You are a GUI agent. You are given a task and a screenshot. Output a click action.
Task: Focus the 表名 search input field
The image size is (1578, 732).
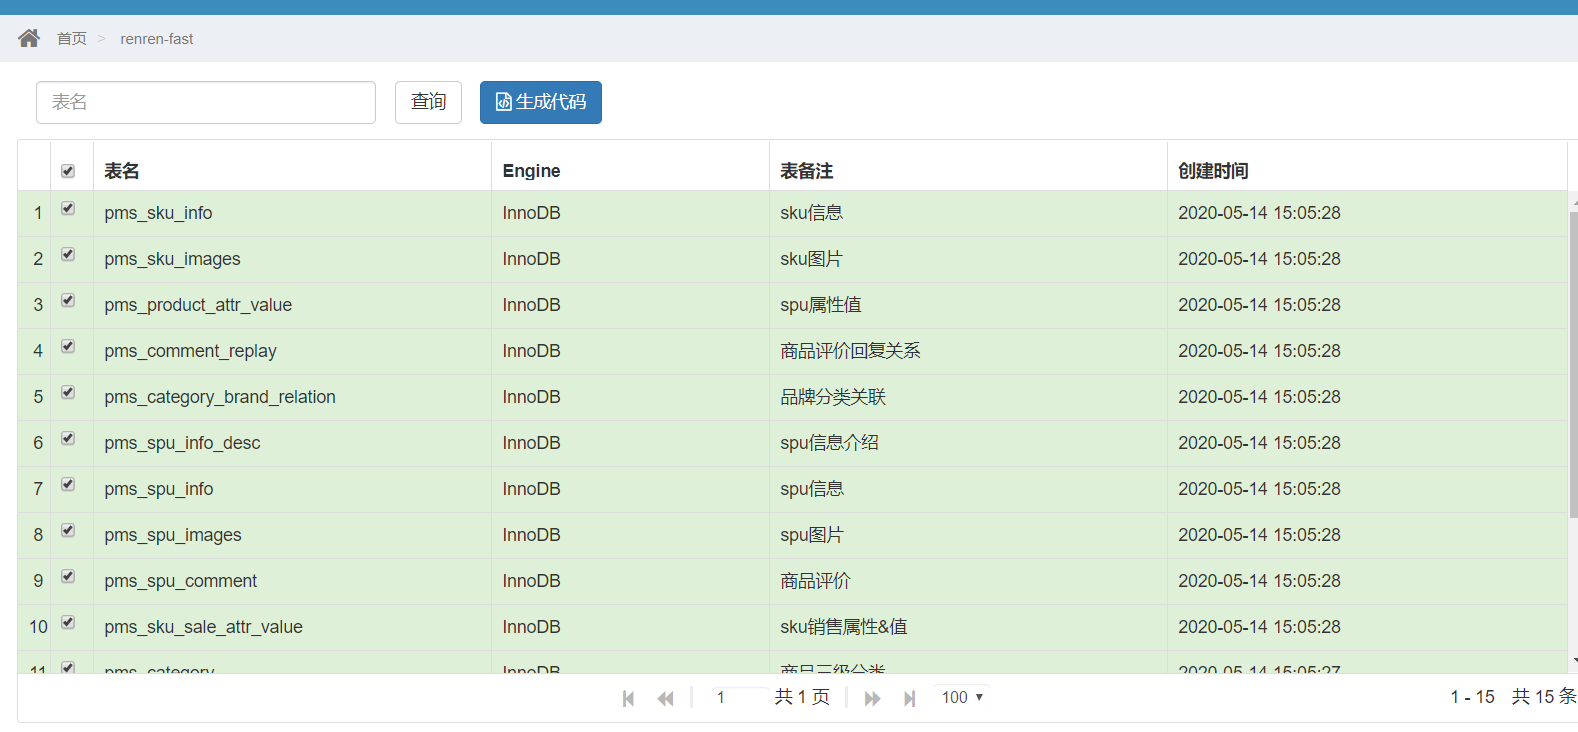(206, 102)
